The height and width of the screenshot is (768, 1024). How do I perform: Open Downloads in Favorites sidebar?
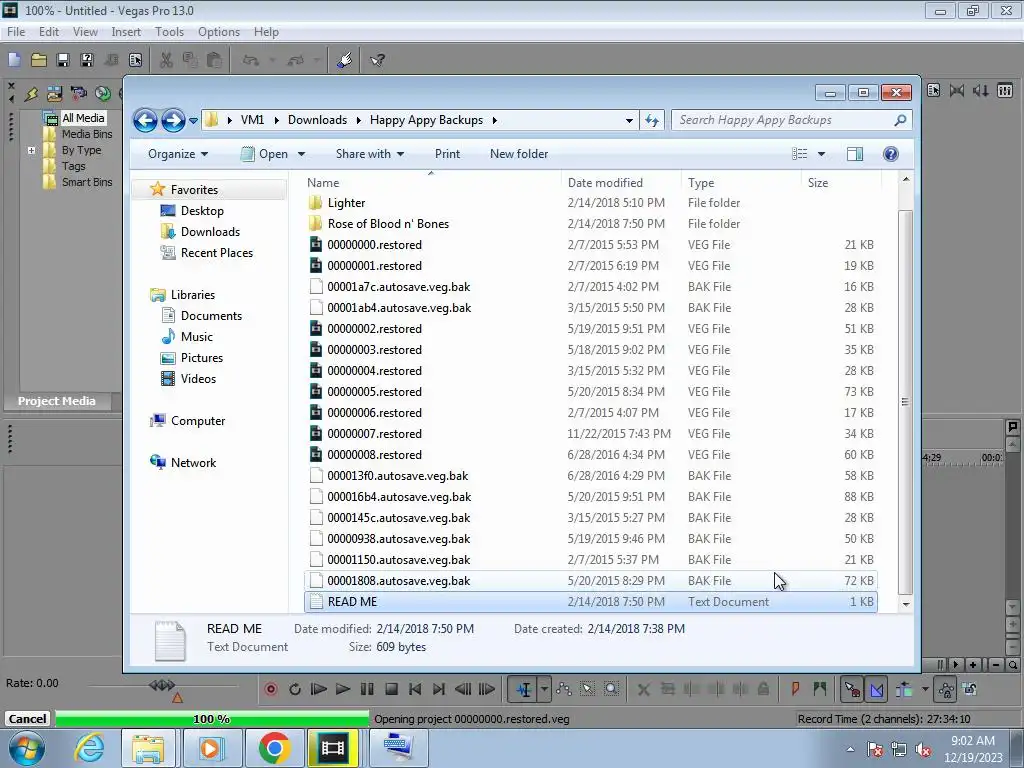coord(209,232)
